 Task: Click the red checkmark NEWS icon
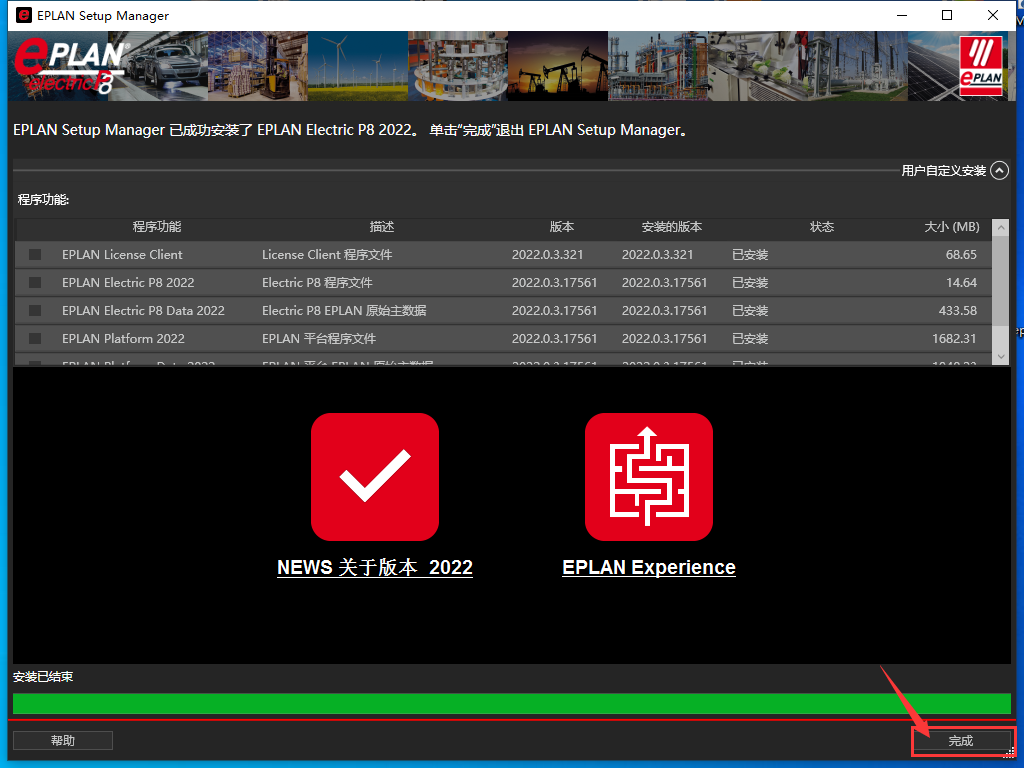375,477
